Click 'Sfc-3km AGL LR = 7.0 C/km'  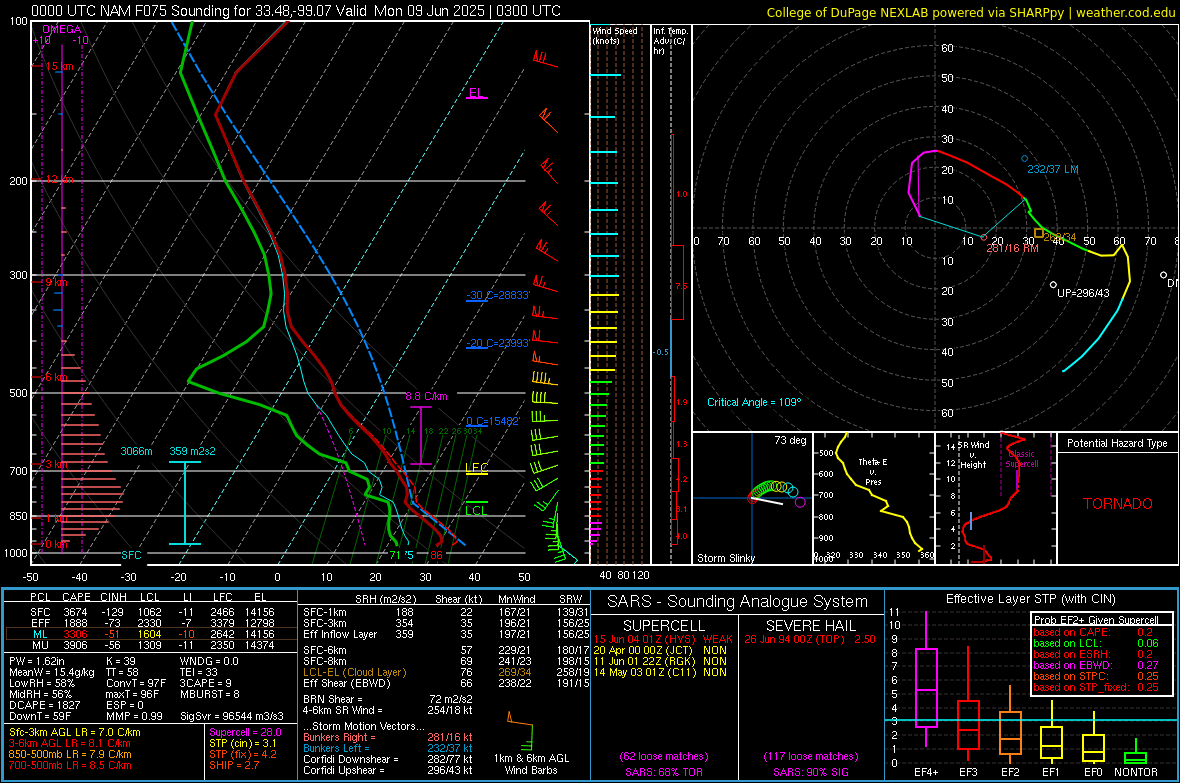tap(75, 732)
